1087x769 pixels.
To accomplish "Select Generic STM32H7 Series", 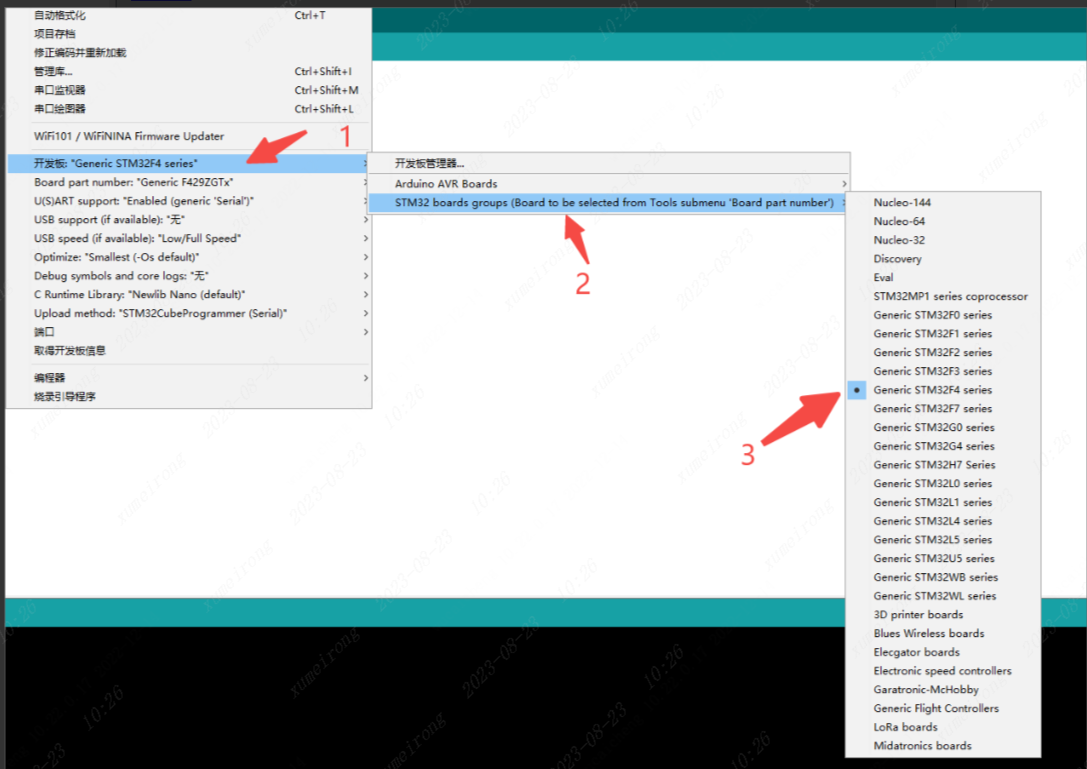I will click(943, 465).
